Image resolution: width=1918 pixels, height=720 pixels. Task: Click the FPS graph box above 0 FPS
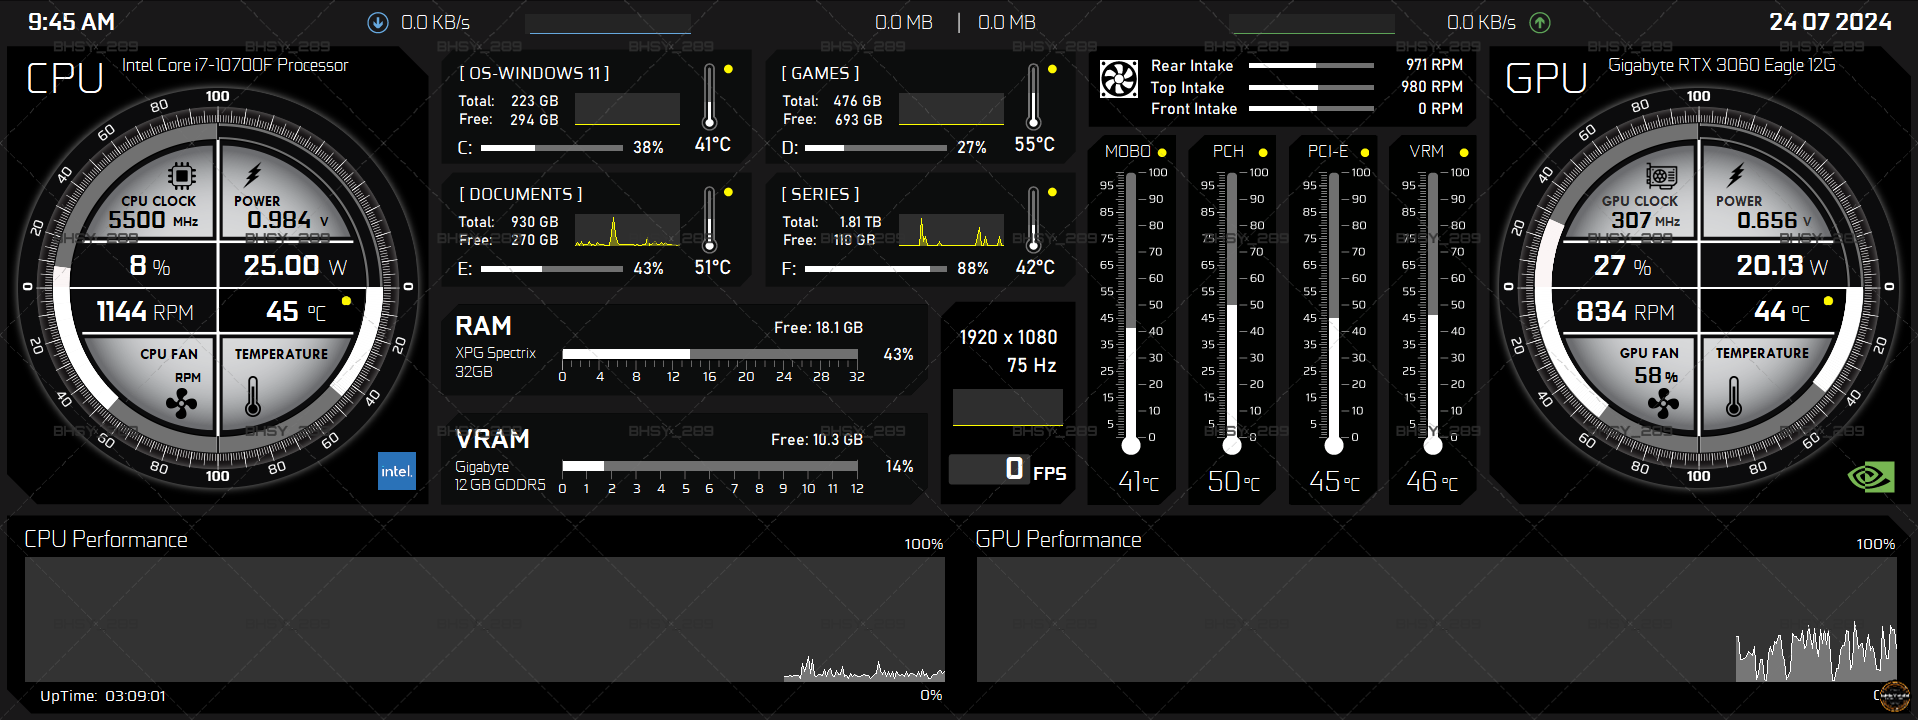tap(1008, 408)
